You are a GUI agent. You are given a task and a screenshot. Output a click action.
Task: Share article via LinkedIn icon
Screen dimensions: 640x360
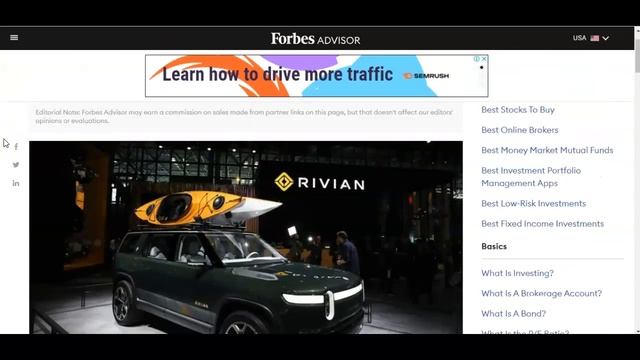point(16,183)
